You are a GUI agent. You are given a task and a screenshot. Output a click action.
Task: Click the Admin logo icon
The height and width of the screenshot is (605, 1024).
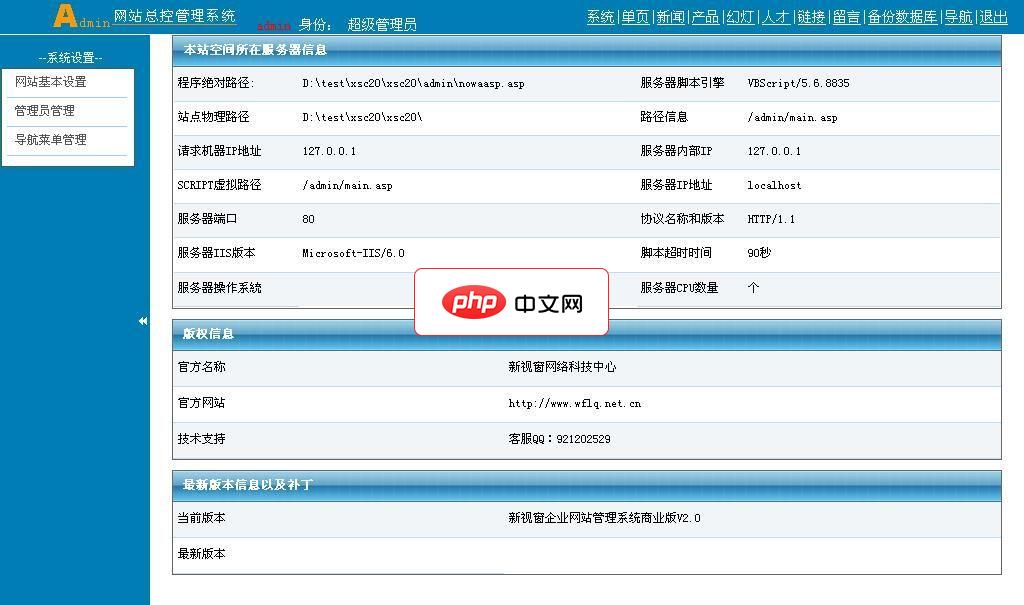coord(66,16)
